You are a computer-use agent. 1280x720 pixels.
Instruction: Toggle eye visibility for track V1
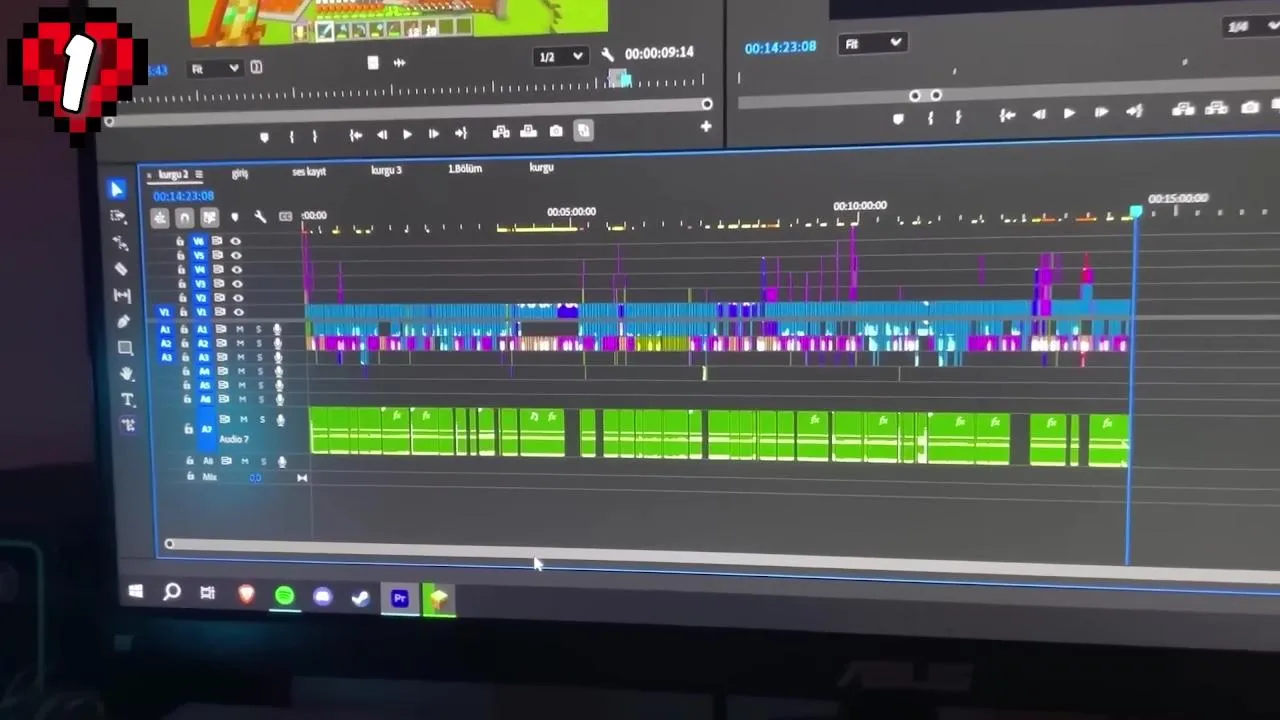click(x=238, y=312)
